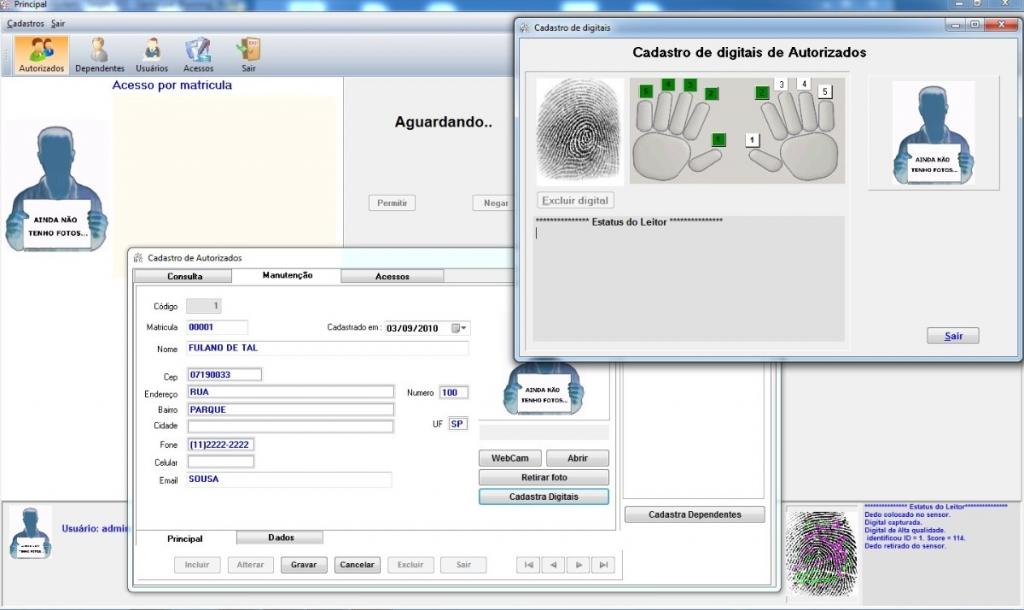Jump to last record navigation button
The height and width of the screenshot is (610, 1024).
(x=602, y=565)
